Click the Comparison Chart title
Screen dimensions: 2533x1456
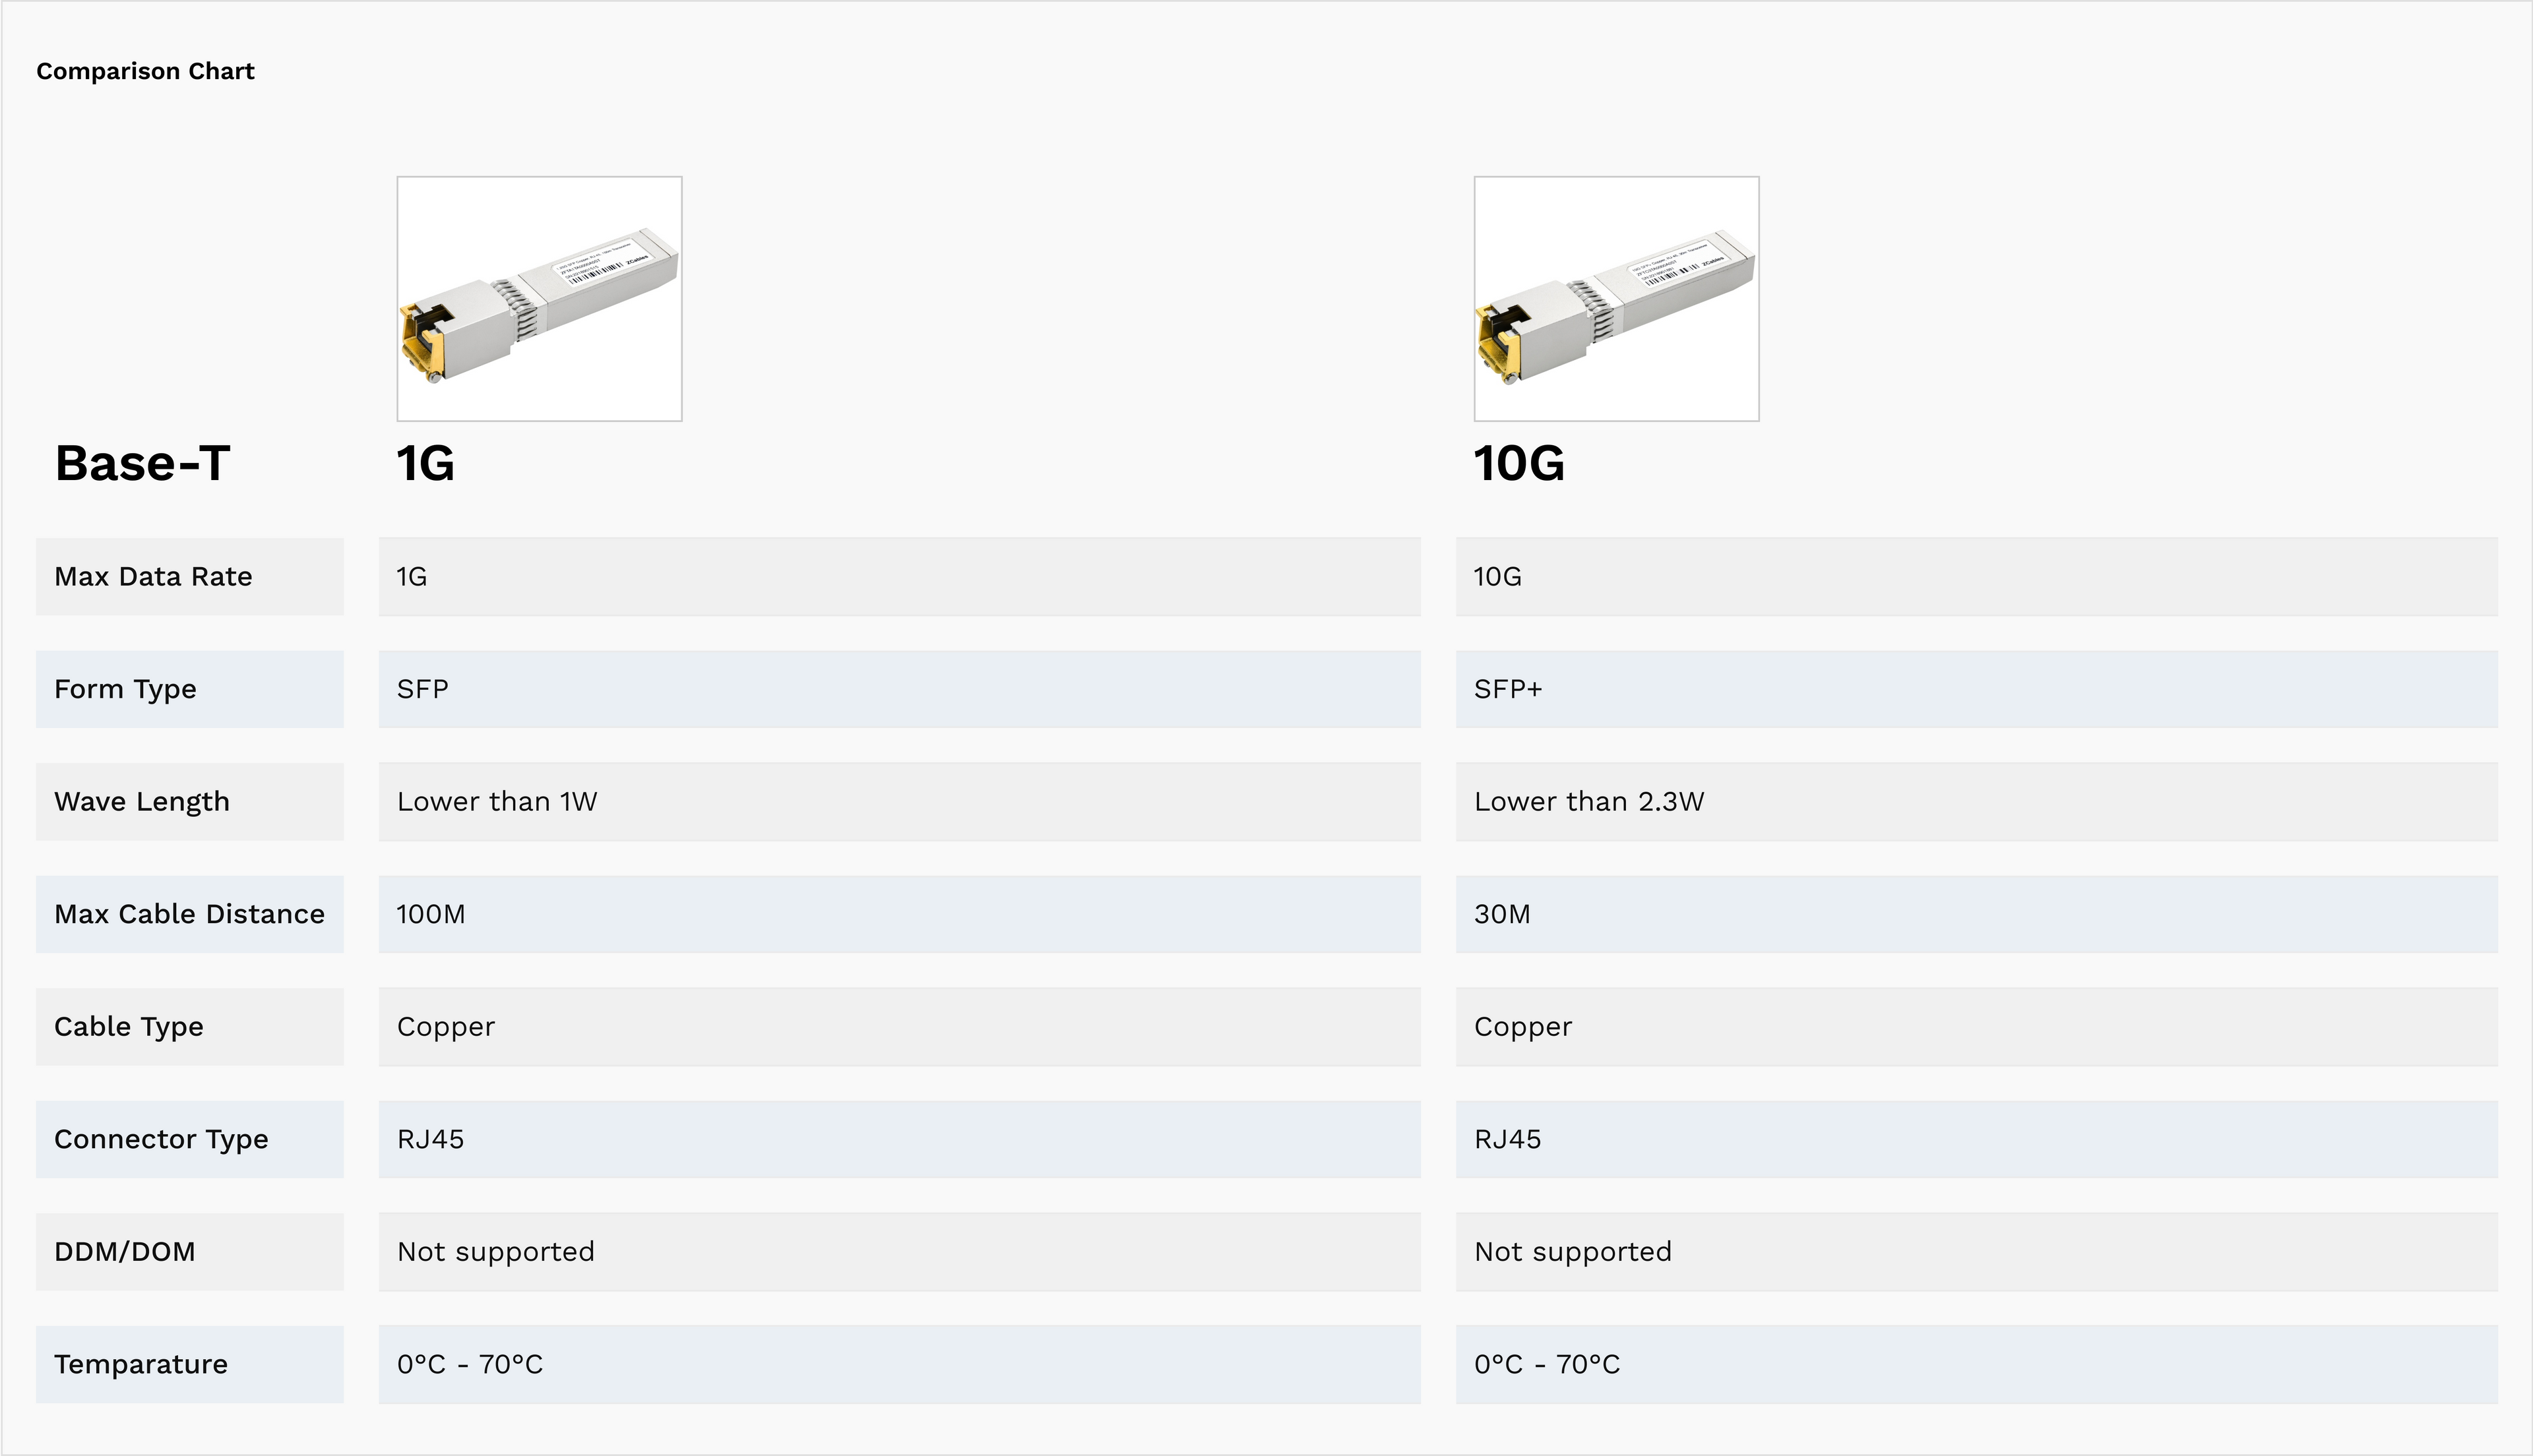(145, 72)
